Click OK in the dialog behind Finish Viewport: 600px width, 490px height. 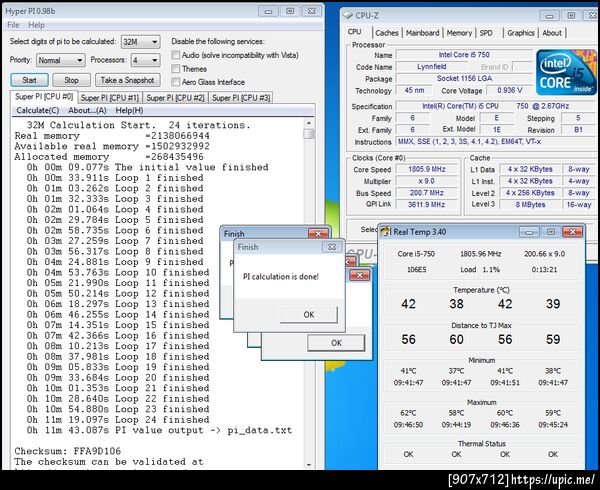coord(336,343)
